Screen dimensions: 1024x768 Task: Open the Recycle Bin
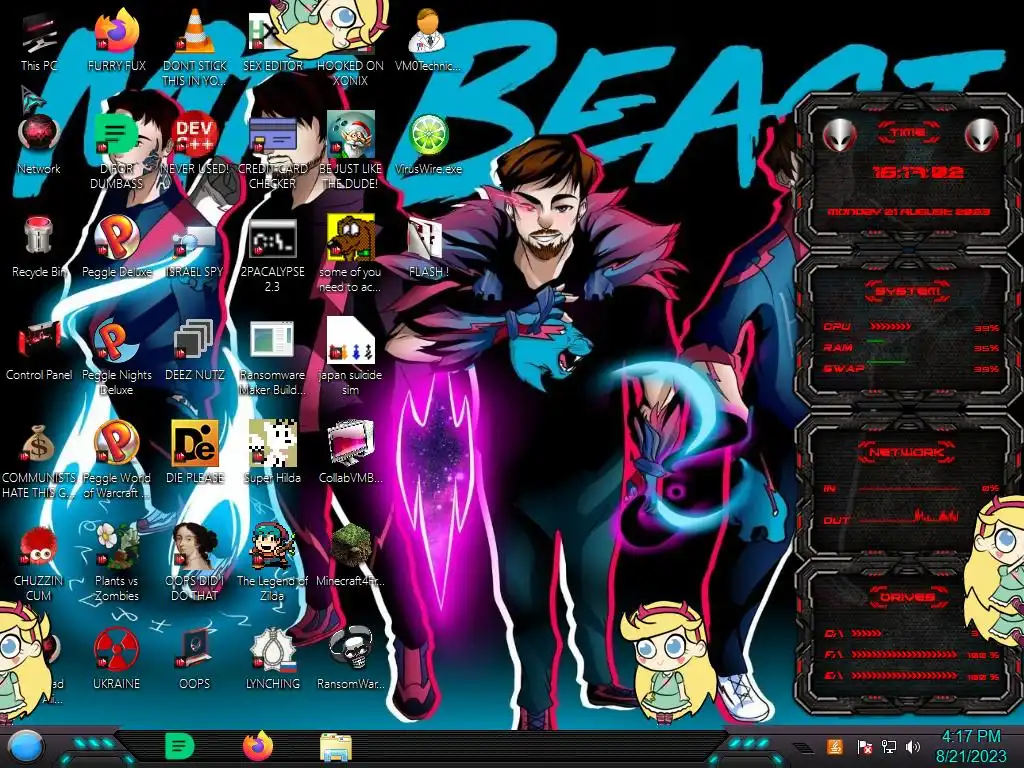point(39,247)
